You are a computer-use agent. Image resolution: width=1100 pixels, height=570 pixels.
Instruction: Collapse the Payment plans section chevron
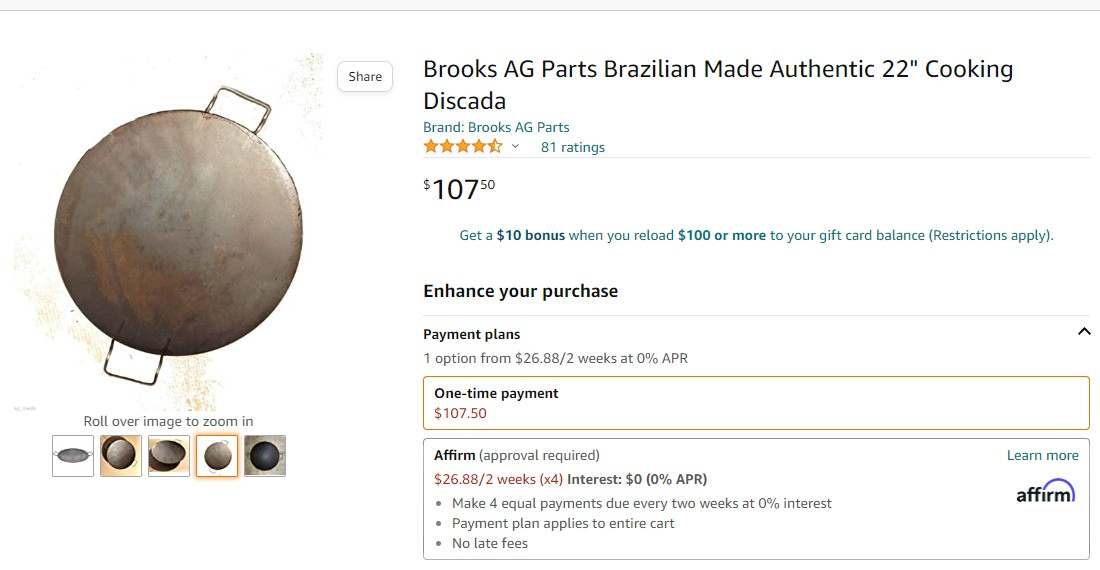coord(1083,332)
